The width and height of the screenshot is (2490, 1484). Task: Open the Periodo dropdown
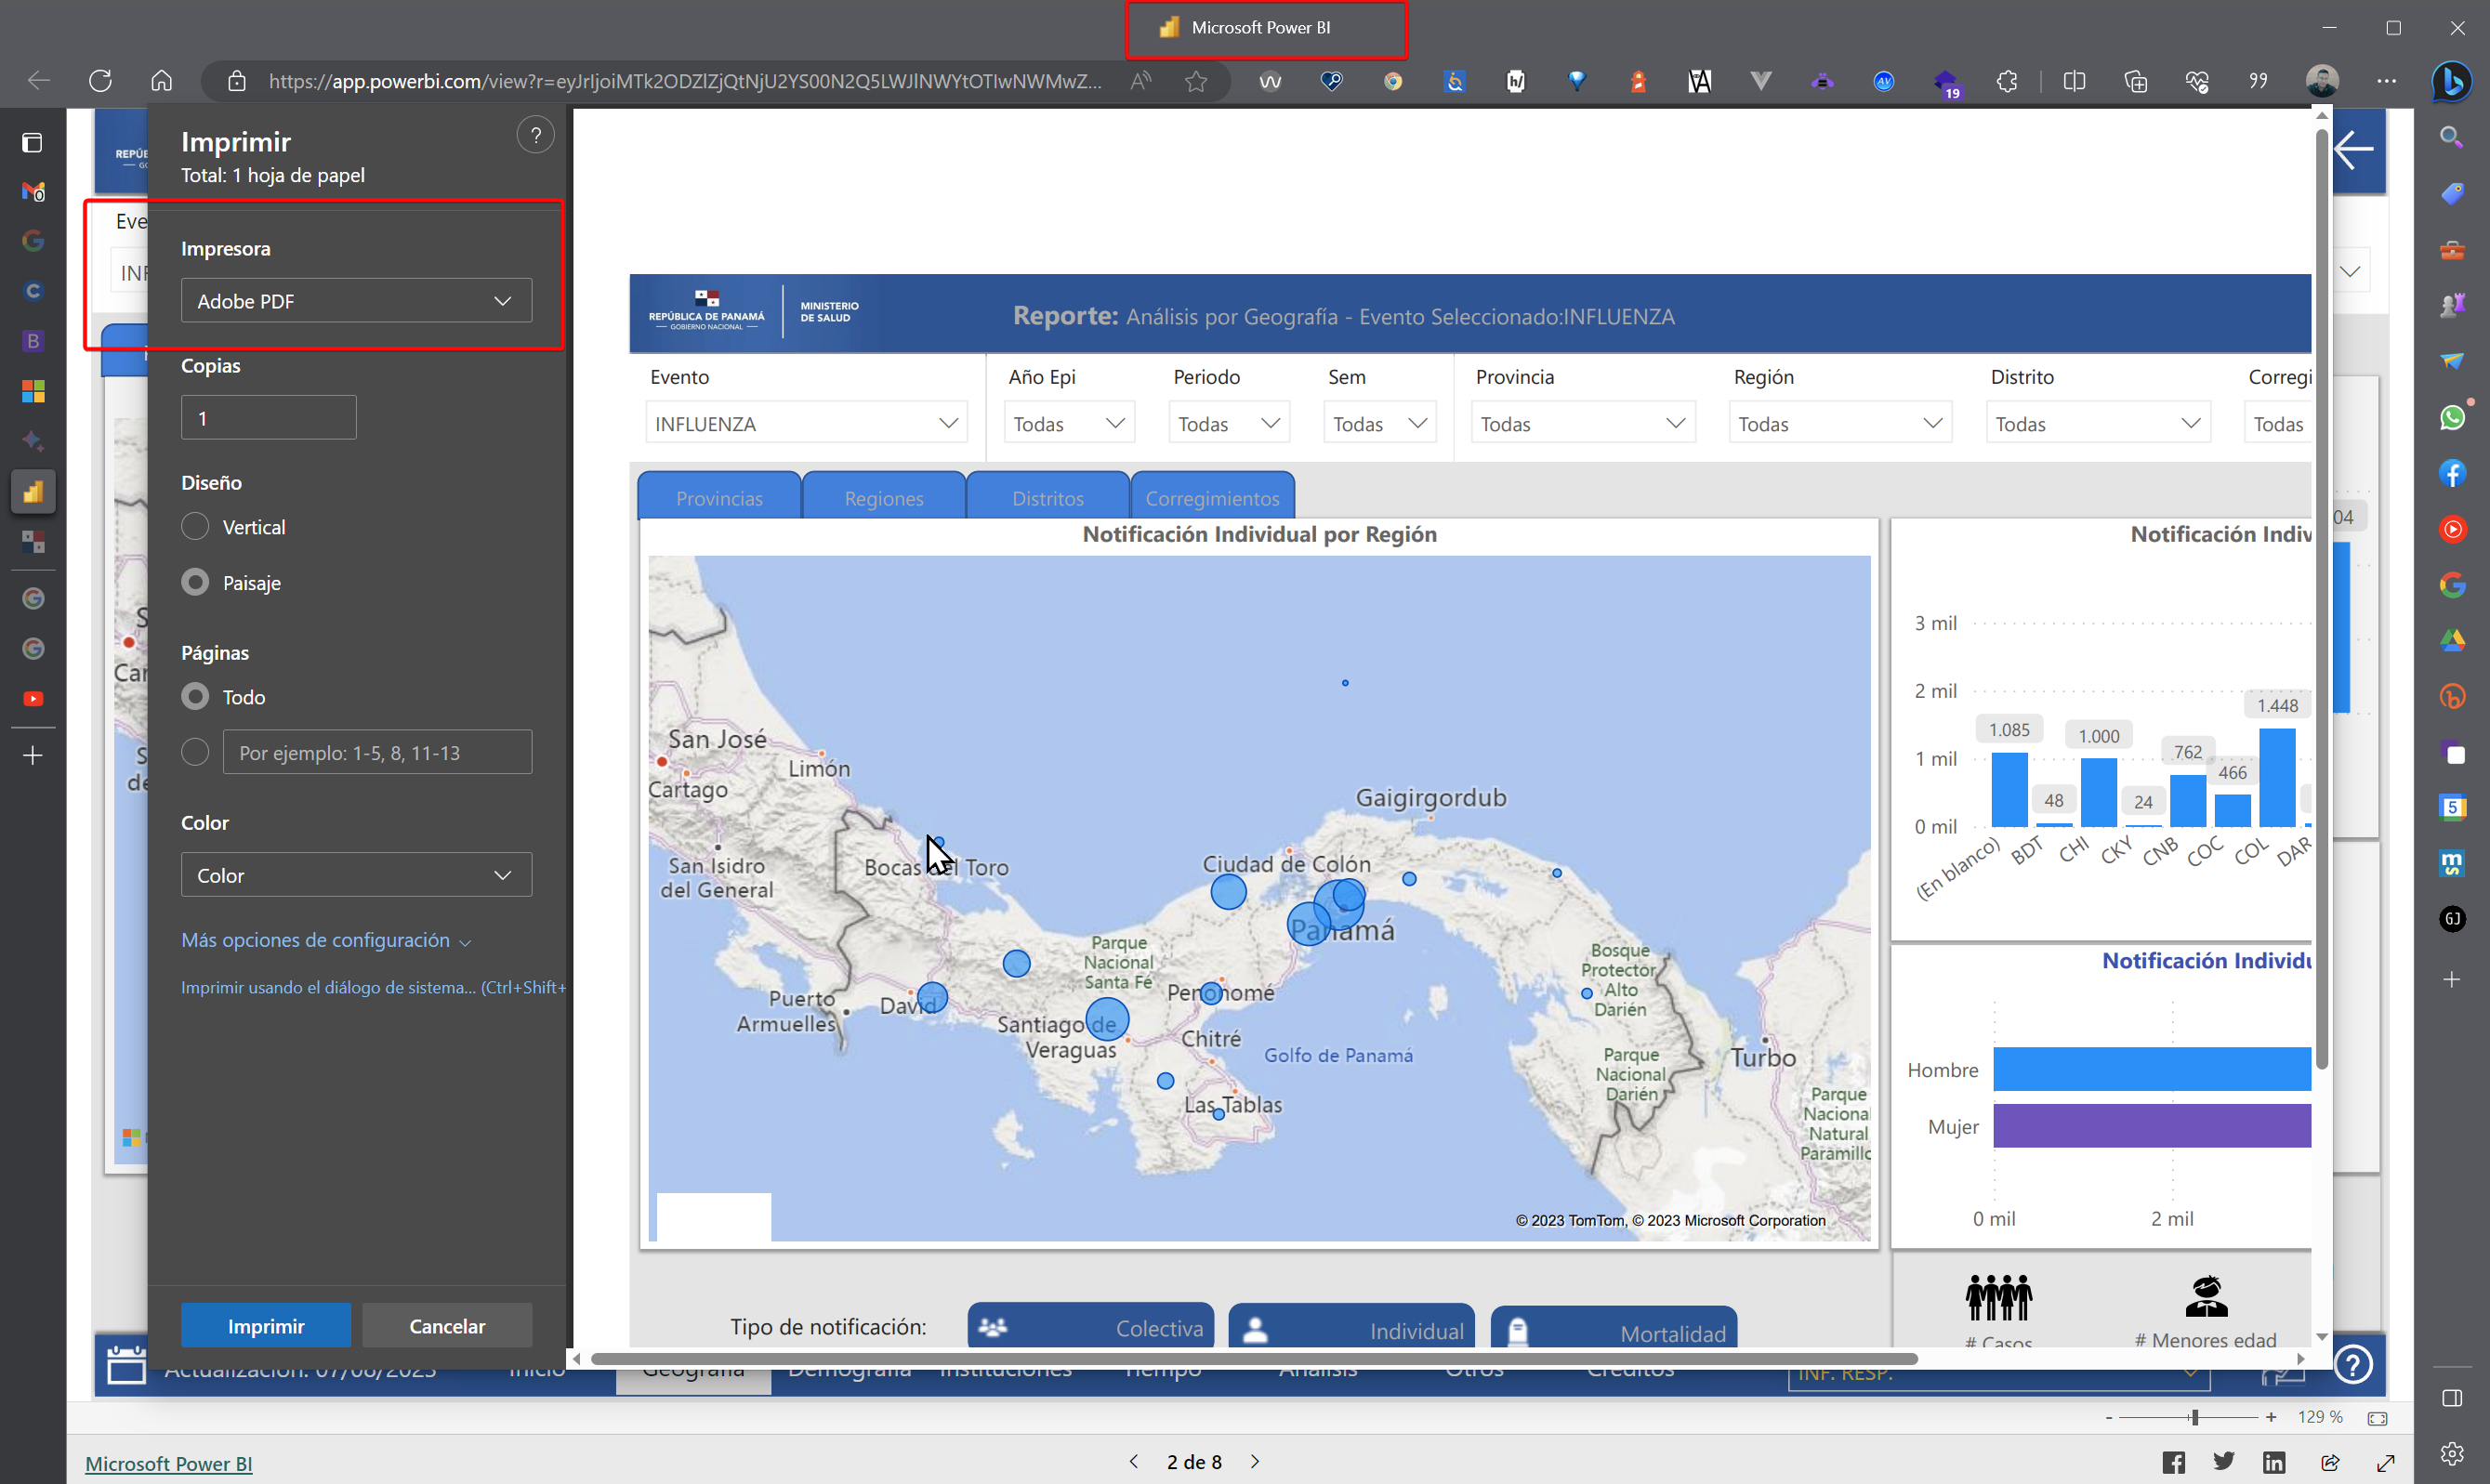coord(1229,424)
